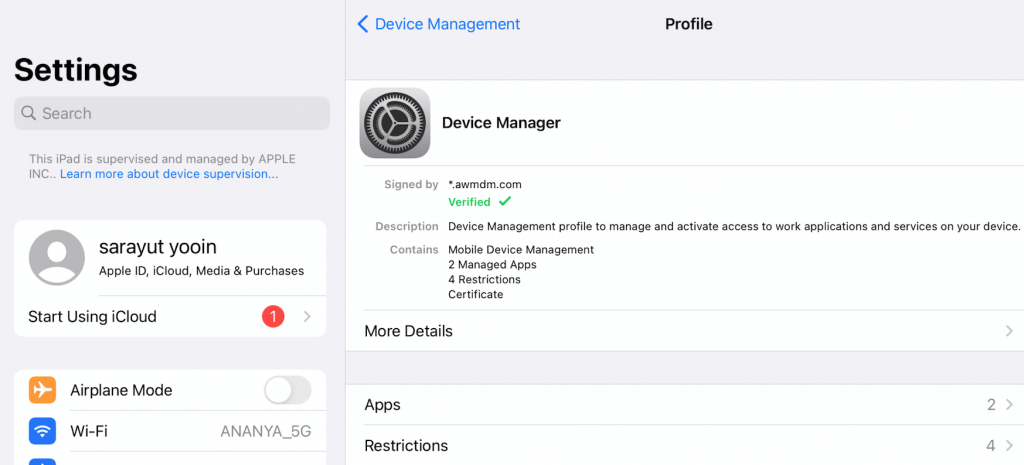Click the green Verified checkmark

click(504, 202)
